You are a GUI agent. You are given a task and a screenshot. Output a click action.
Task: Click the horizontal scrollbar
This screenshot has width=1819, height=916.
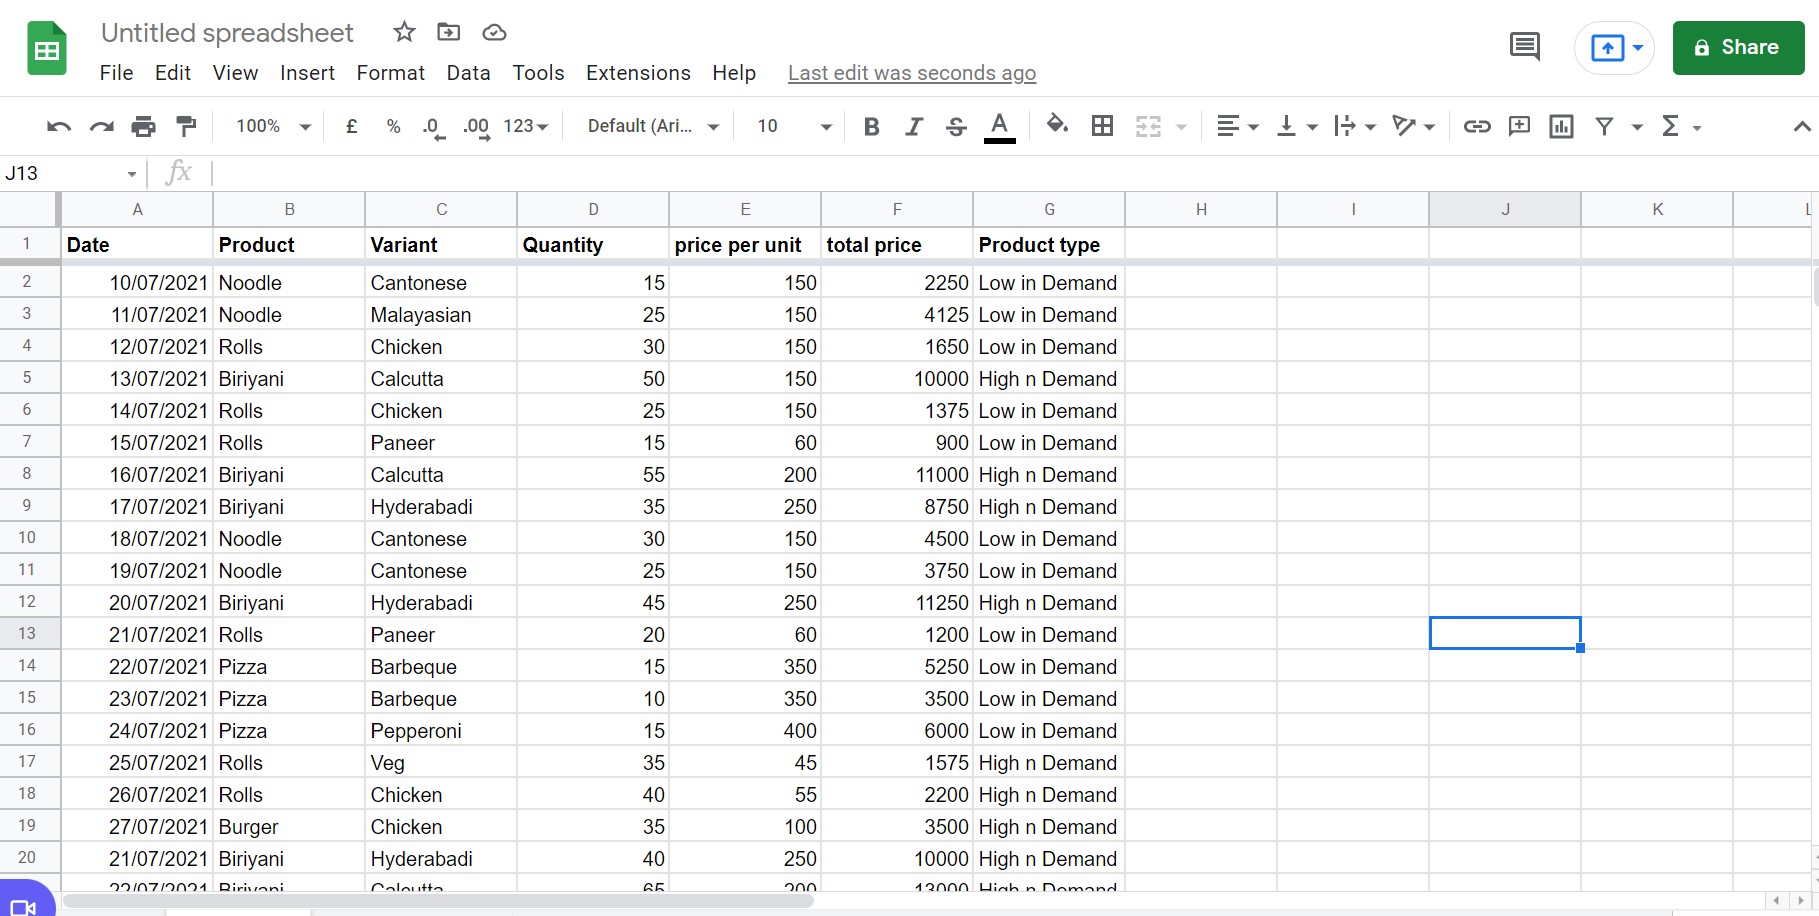[x=438, y=901]
